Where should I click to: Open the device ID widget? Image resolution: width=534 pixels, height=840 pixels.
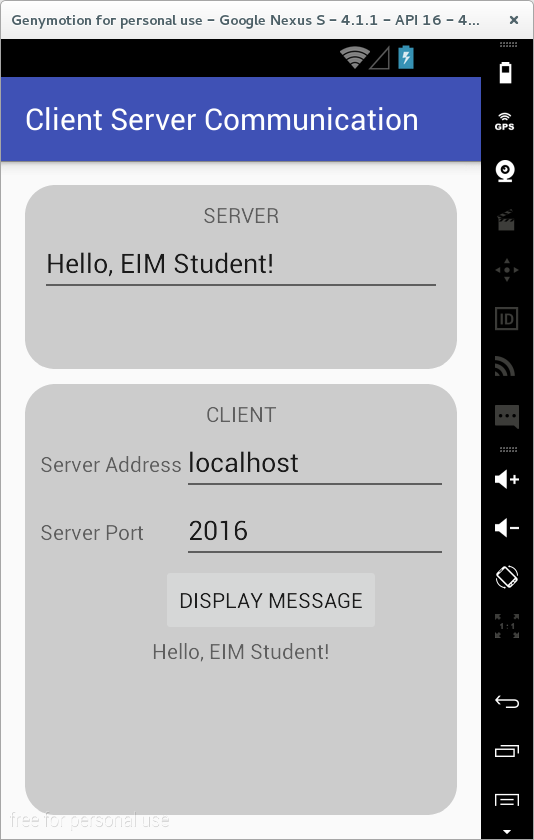pos(506,319)
